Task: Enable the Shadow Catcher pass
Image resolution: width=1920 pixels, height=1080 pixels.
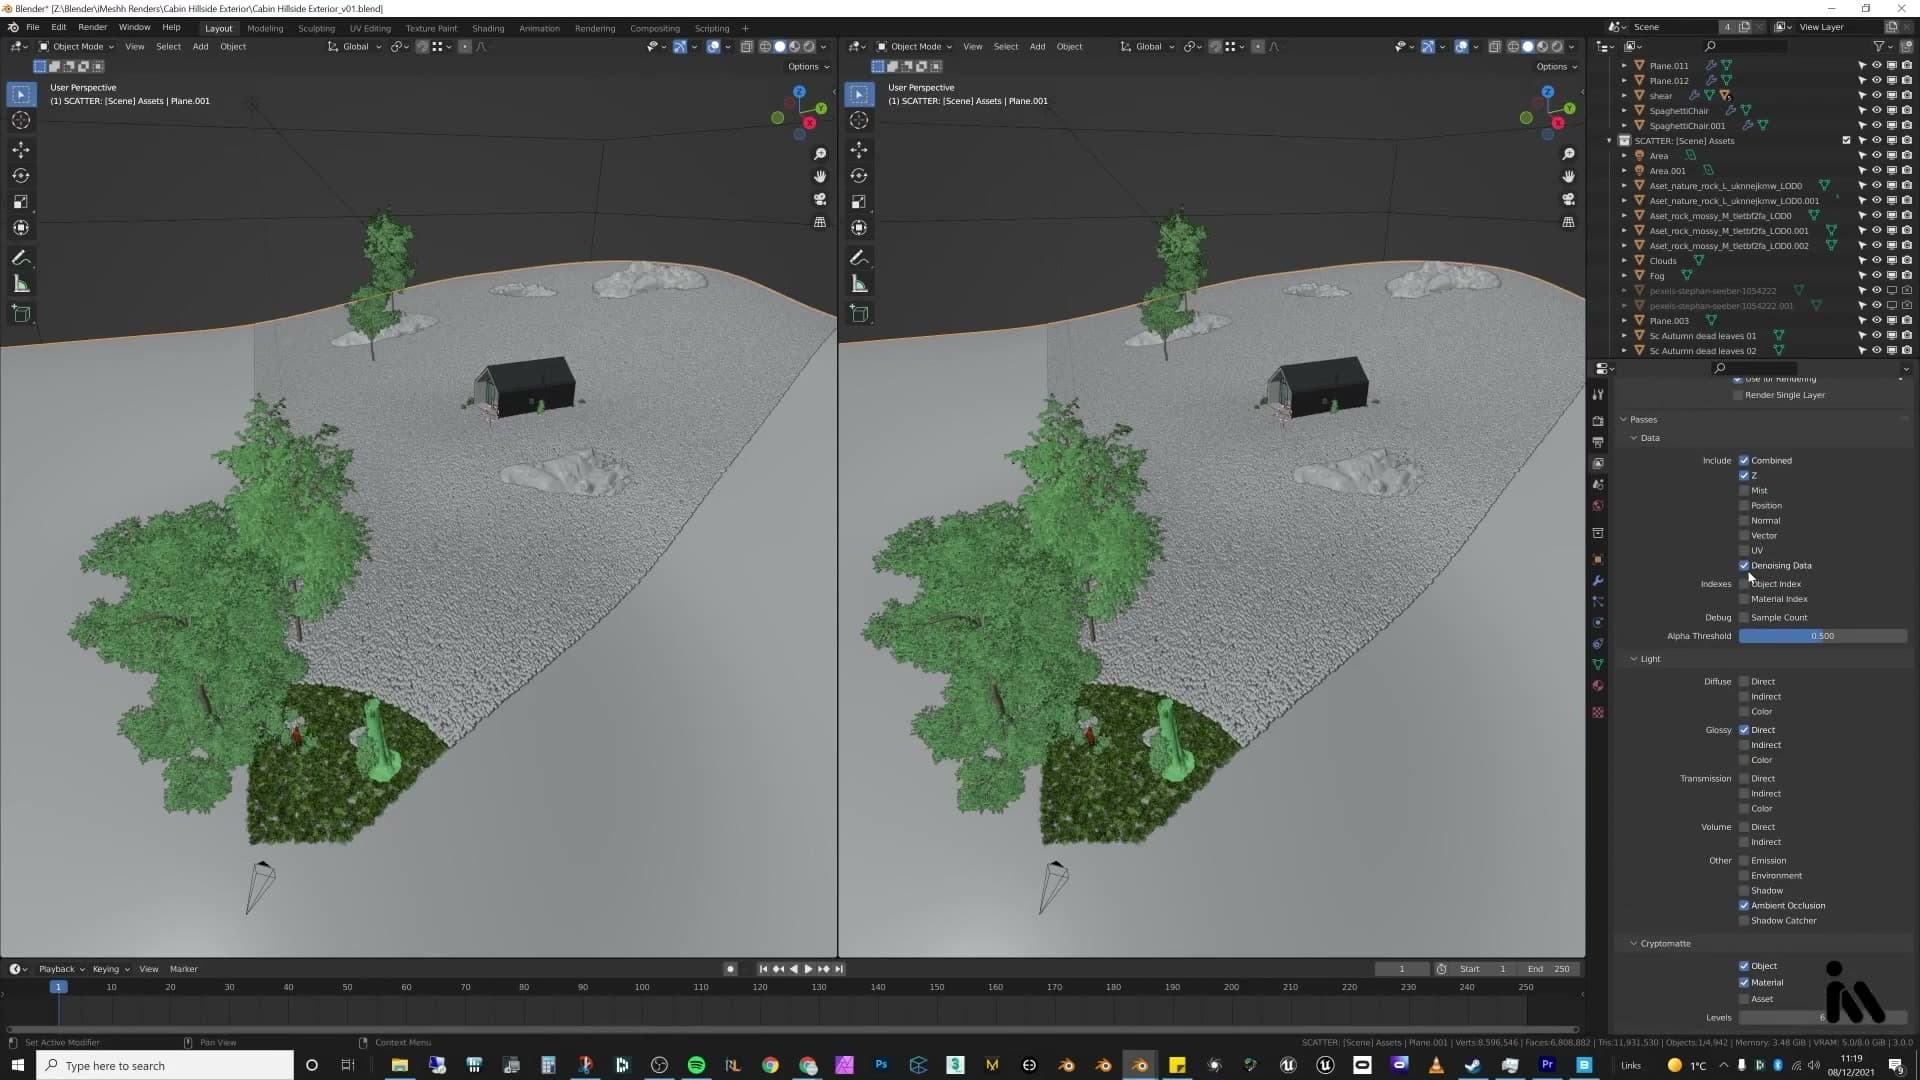Action: (1744, 921)
